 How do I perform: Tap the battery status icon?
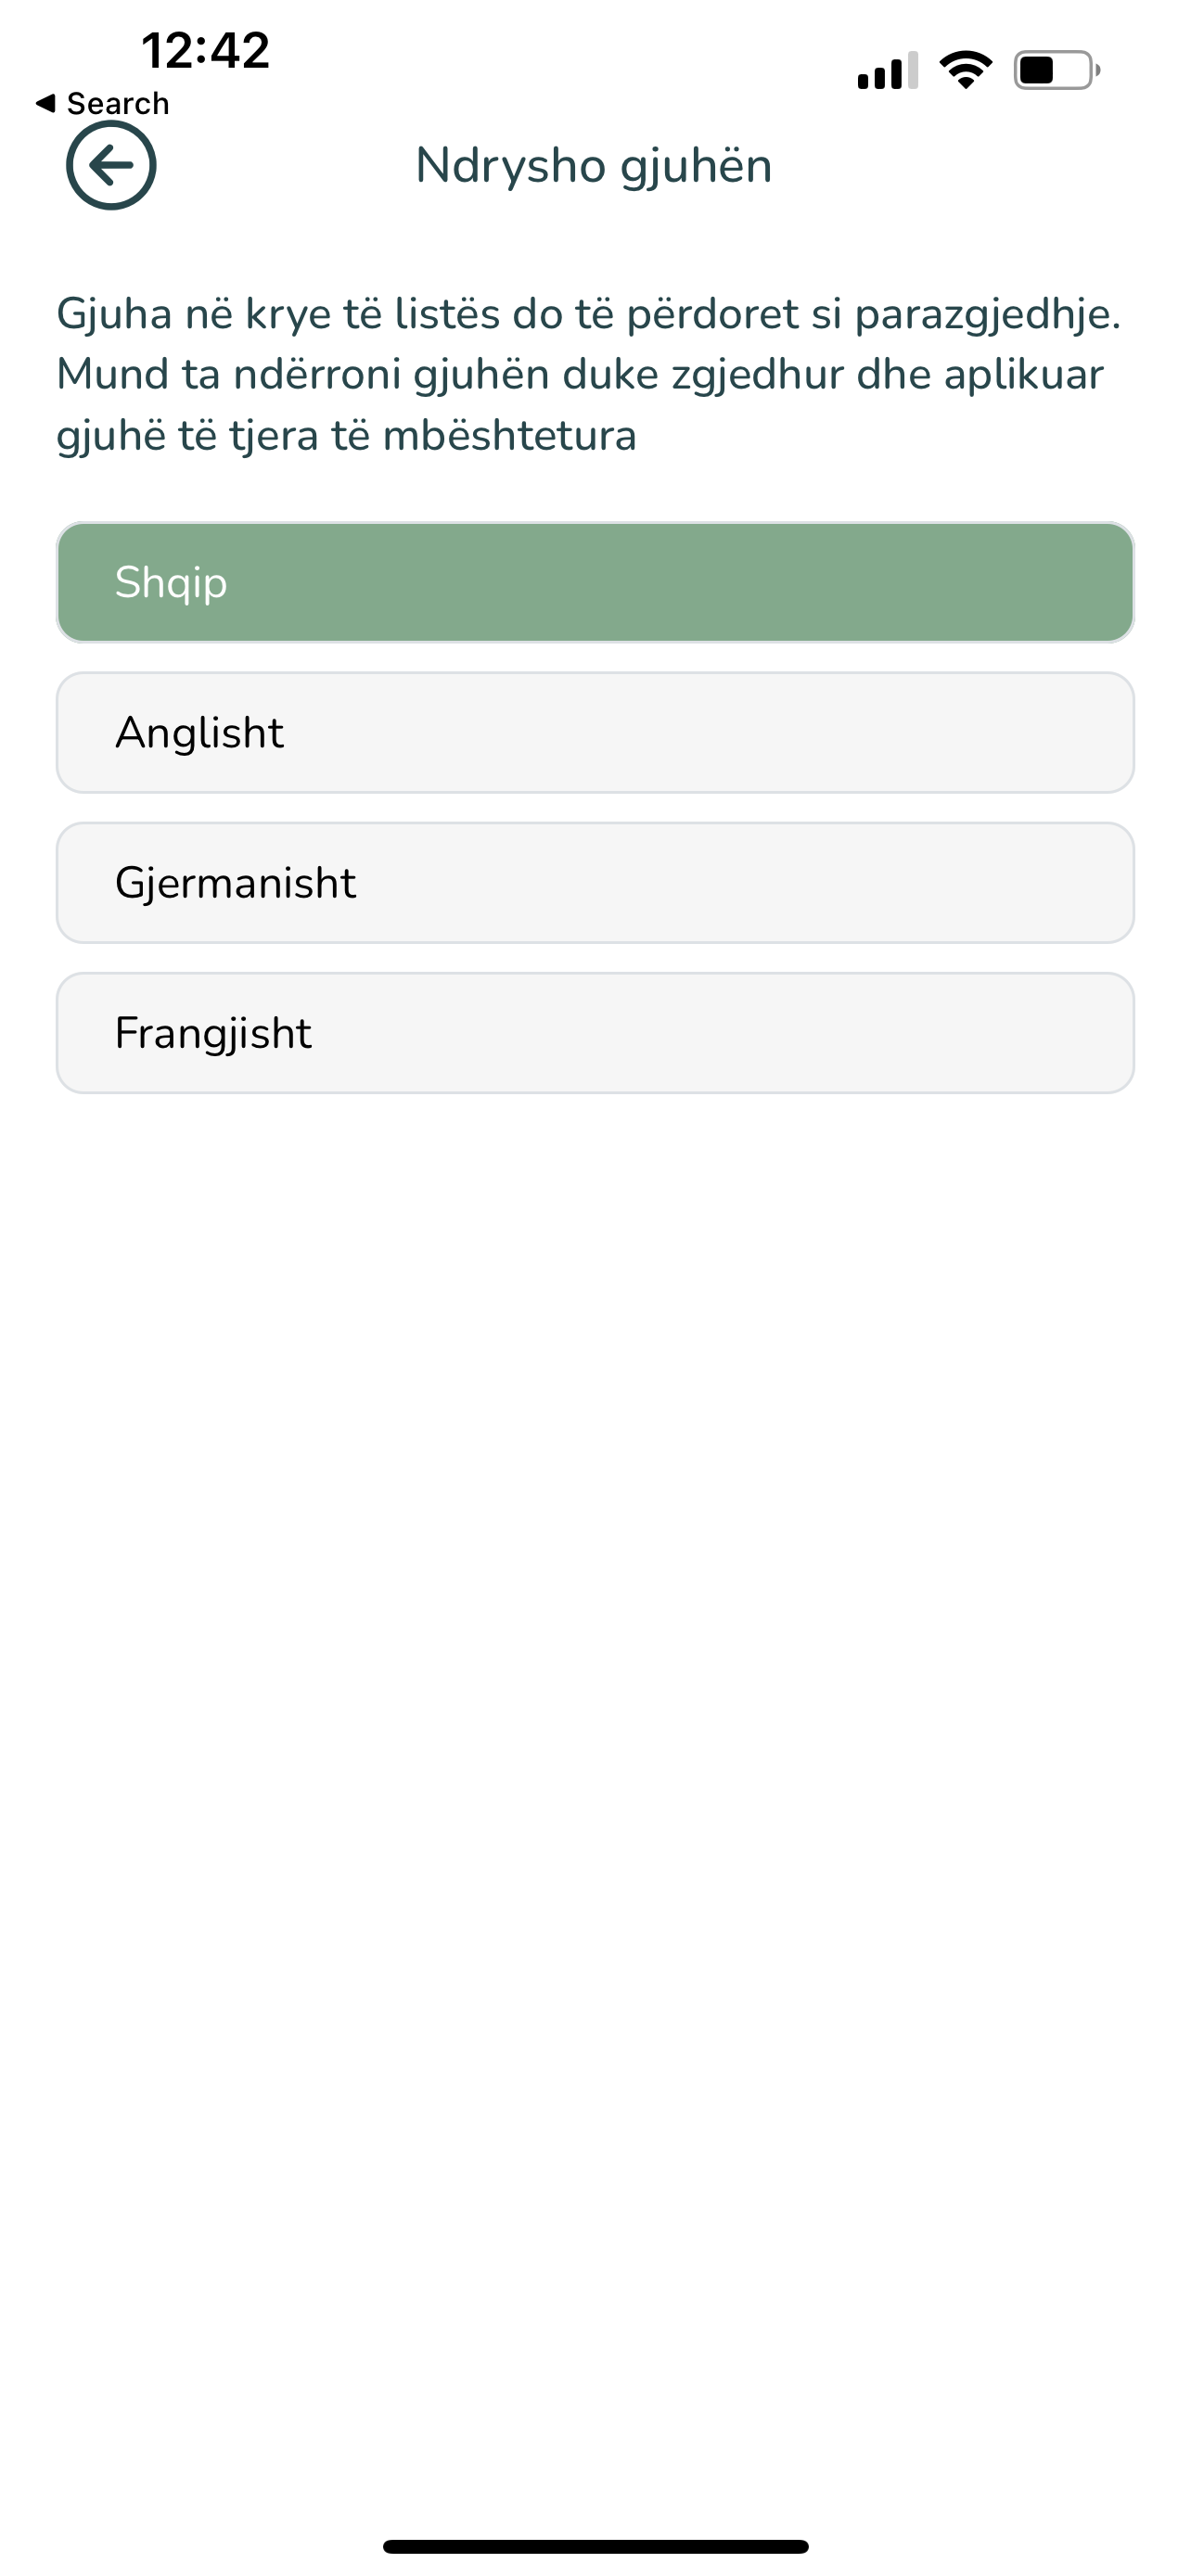1057,70
